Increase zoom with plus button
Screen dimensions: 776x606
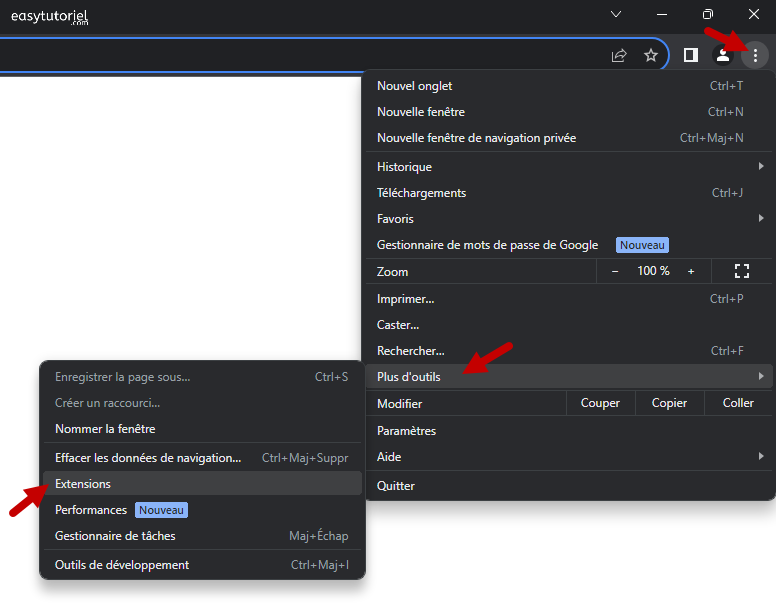691,271
